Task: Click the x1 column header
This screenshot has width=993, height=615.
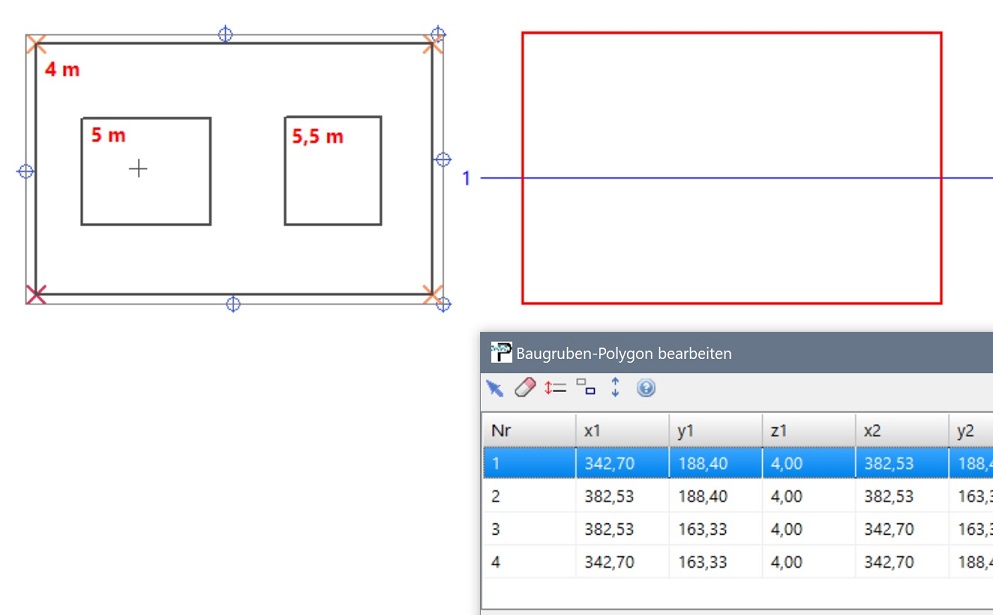Action: 621,430
